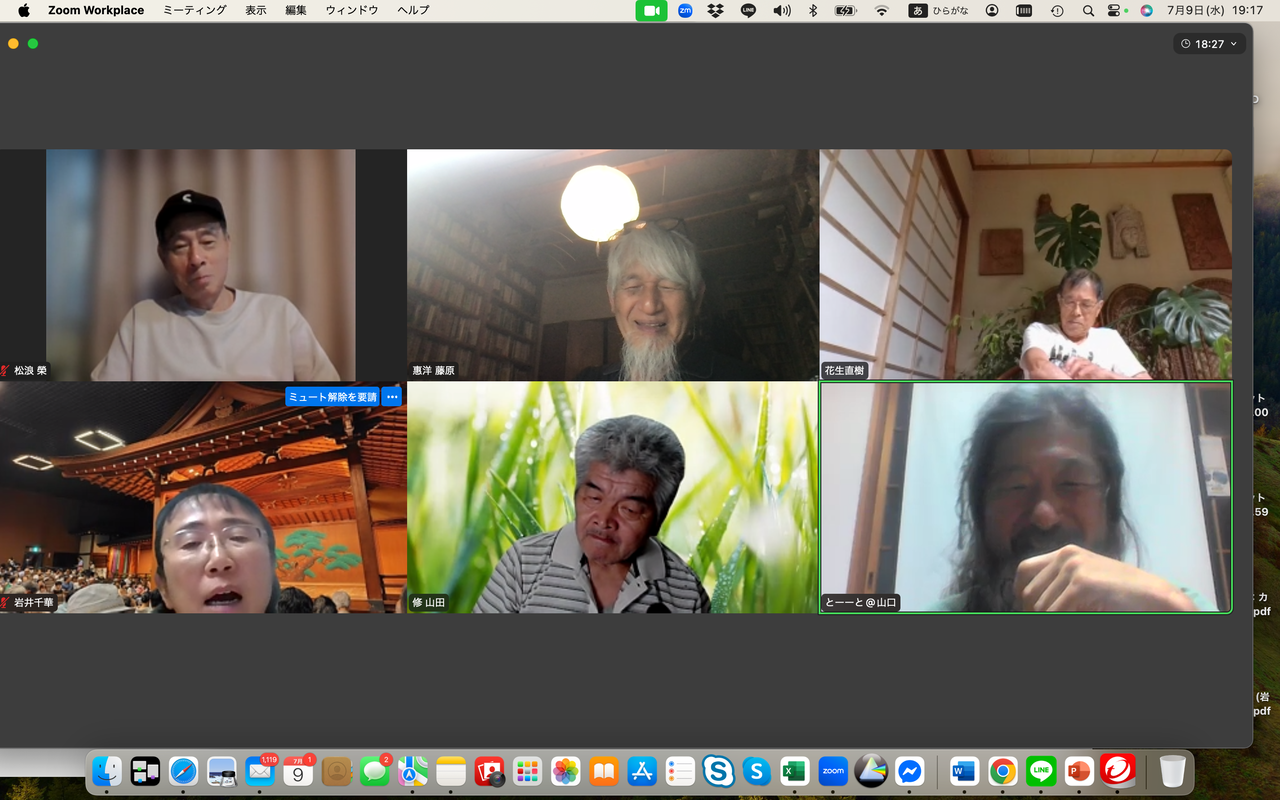Open Microsoft Excel in the Dock
Image resolution: width=1280 pixels, height=800 pixels.
point(795,771)
